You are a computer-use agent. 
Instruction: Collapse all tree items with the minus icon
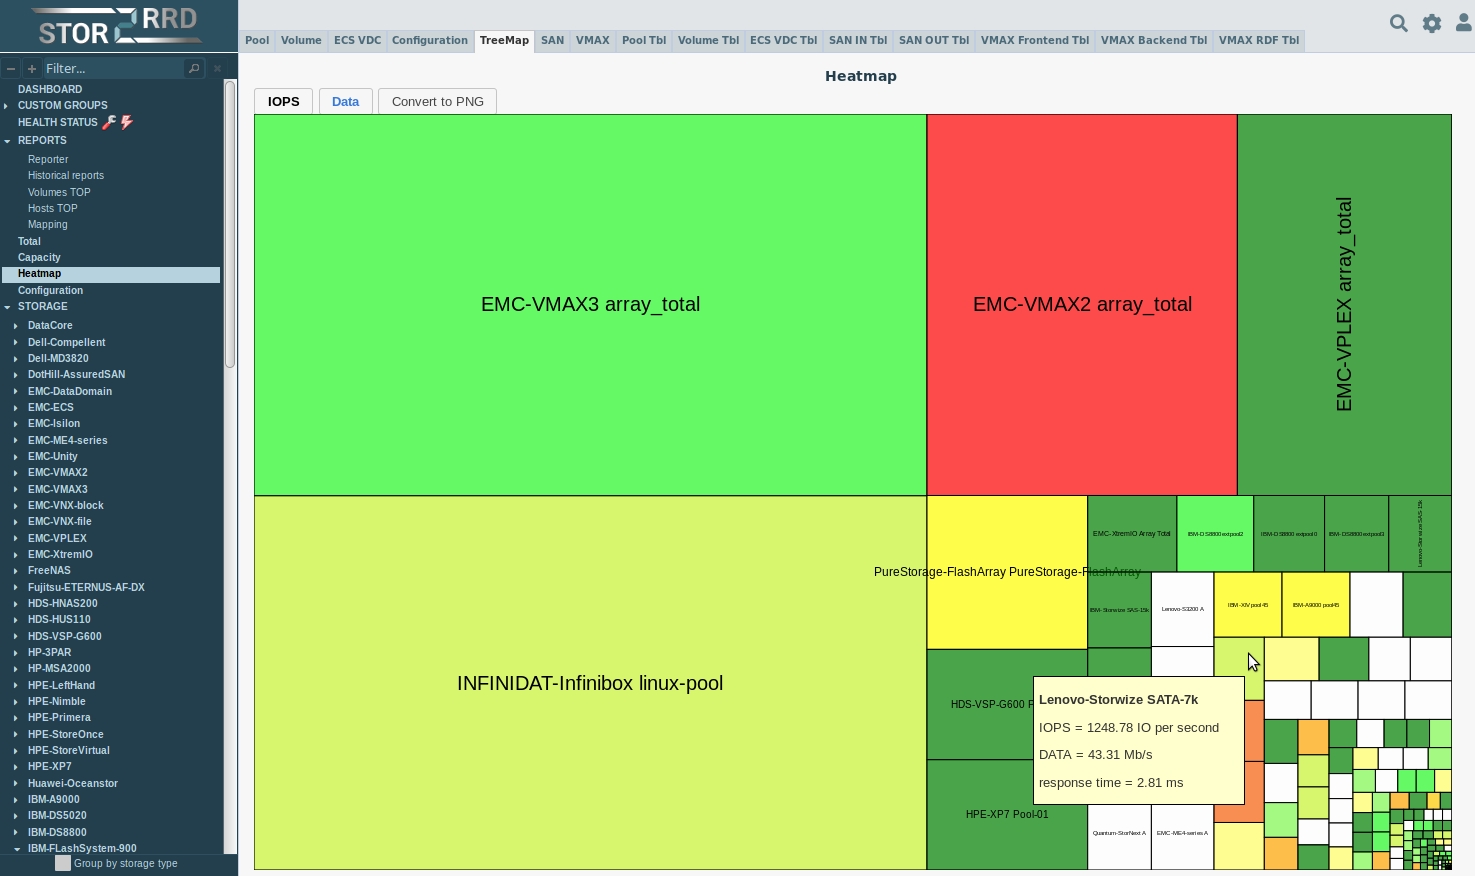tap(11, 68)
